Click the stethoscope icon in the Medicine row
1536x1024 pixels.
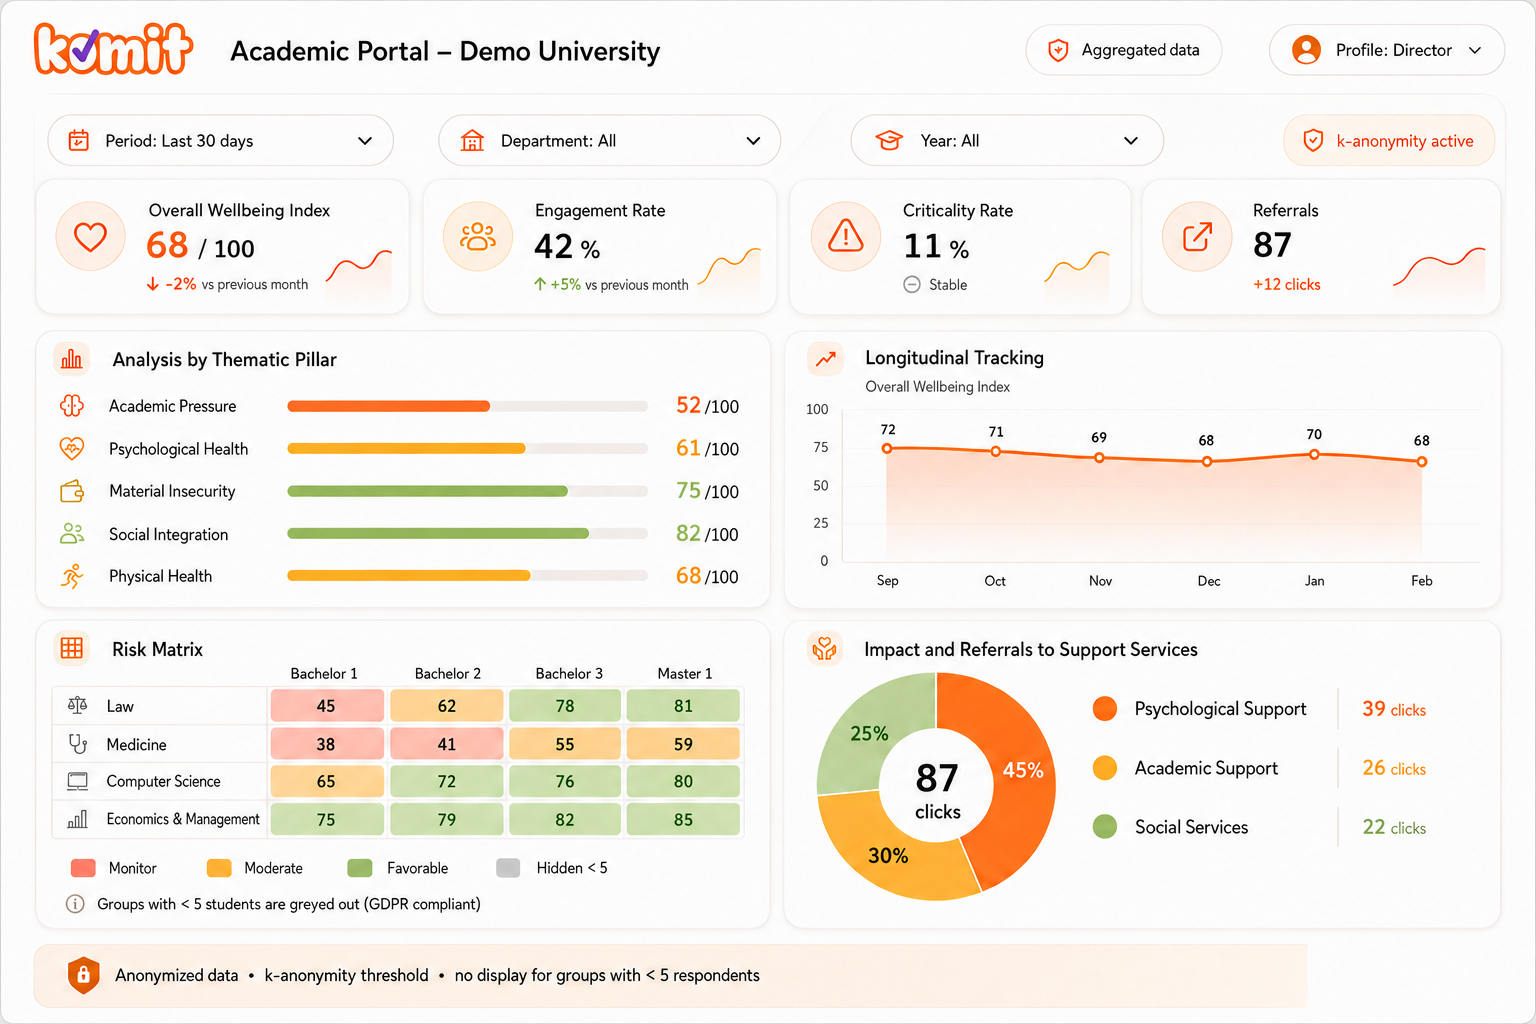[x=77, y=744]
